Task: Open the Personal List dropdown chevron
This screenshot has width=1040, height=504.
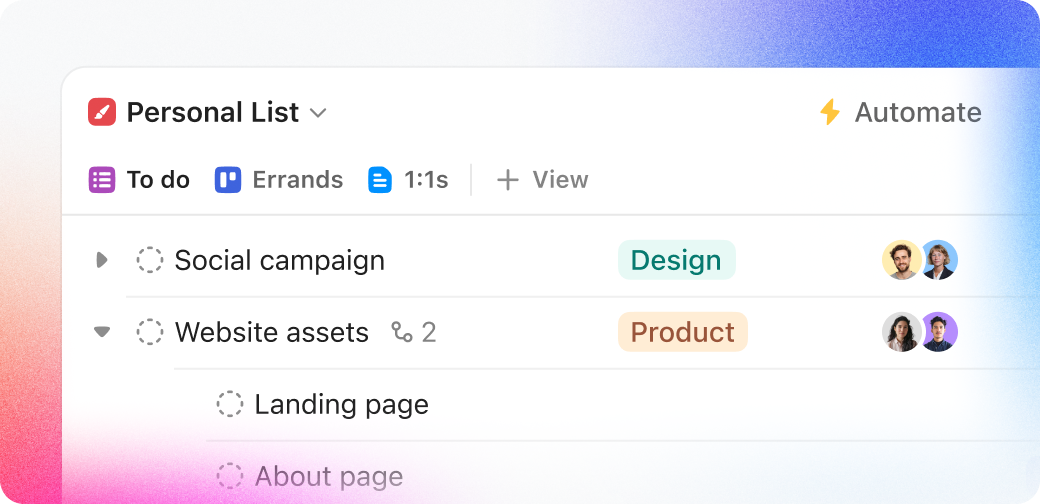Action: (318, 113)
